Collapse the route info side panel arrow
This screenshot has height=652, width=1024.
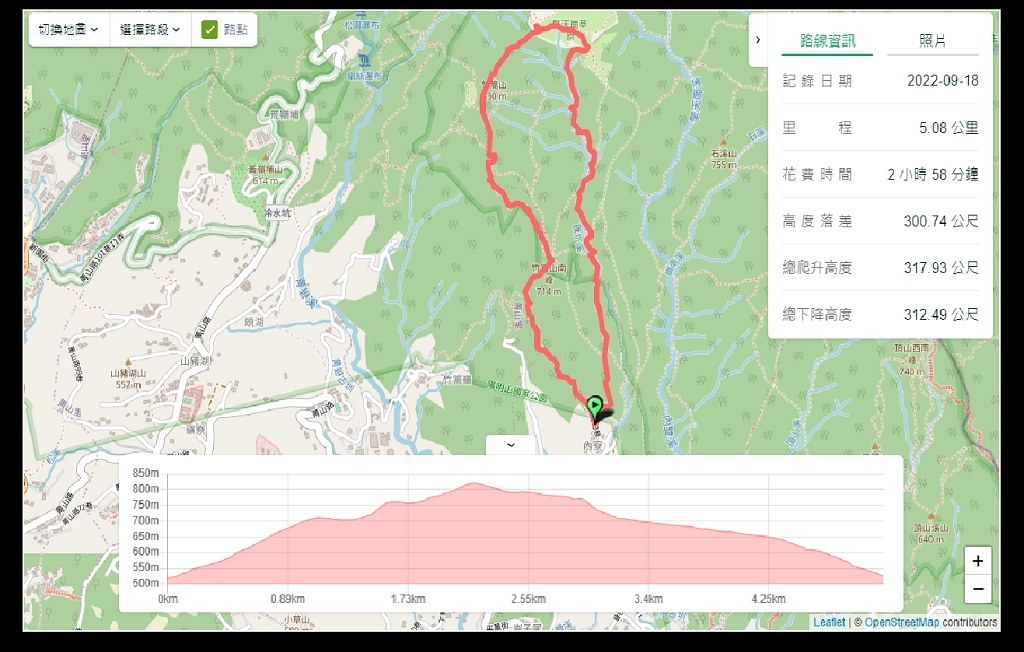[758, 40]
